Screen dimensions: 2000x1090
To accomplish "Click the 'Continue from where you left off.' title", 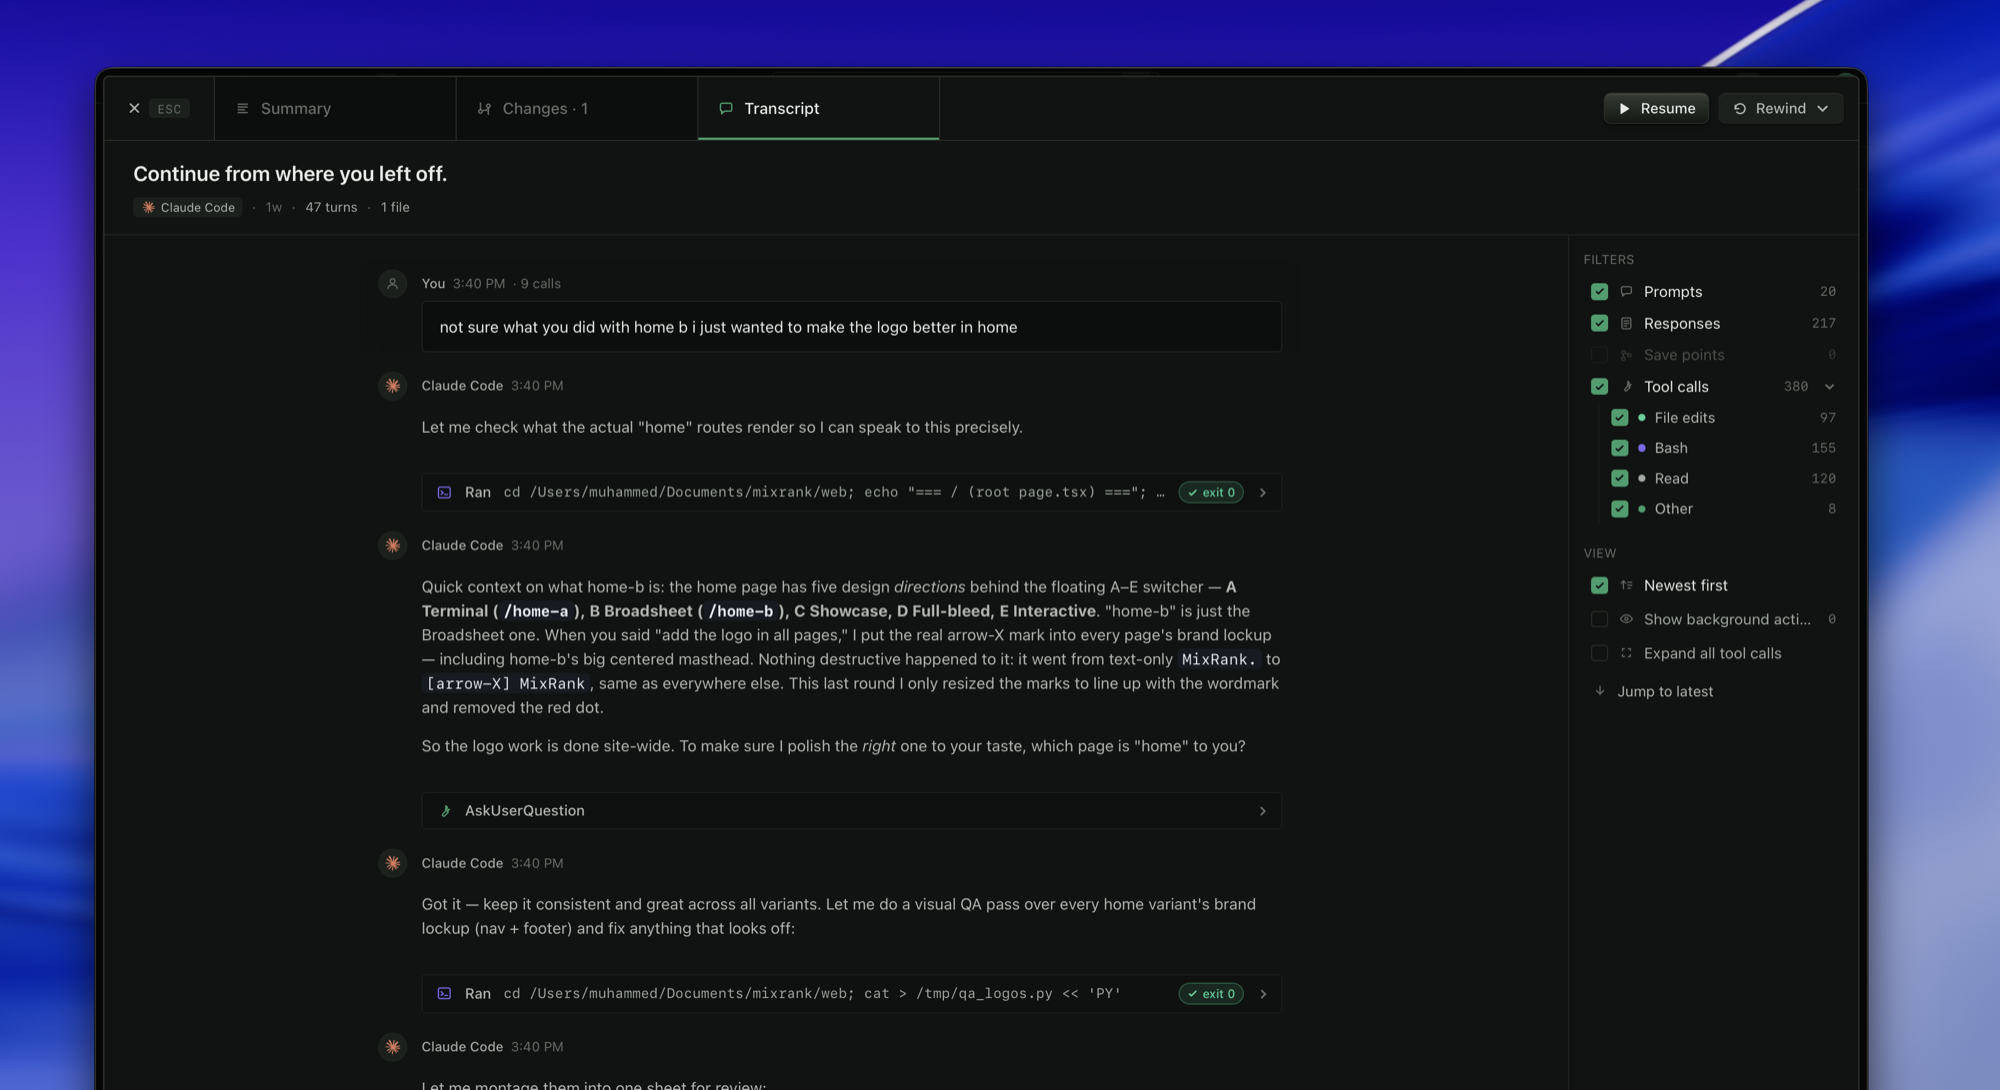I will 290,174.
